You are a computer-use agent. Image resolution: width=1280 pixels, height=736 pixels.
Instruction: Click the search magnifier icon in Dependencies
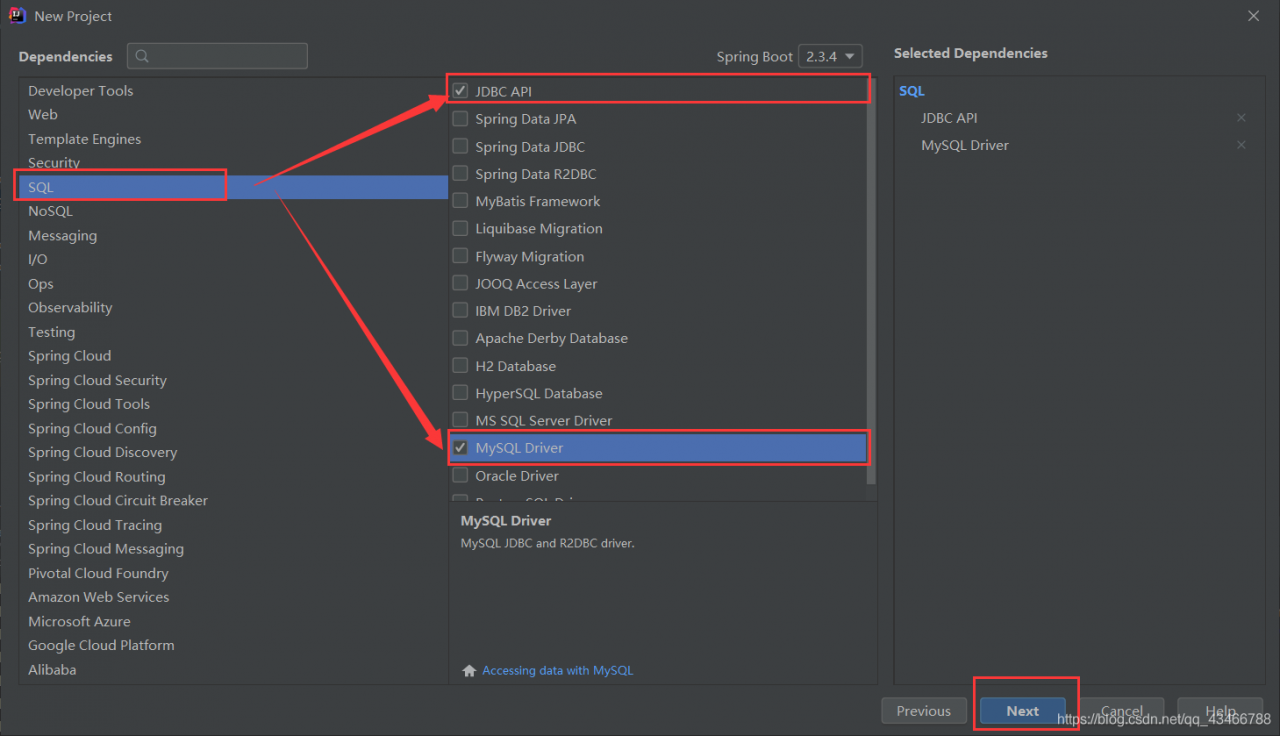click(x=142, y=56)
